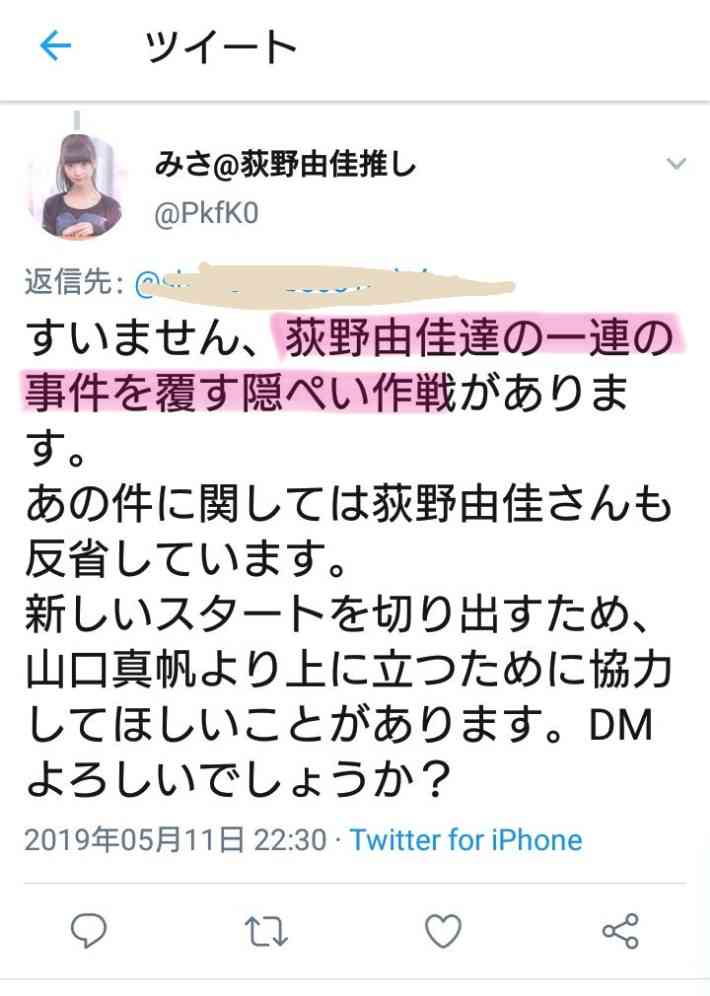Tap the line mentioning 山口真帆より上に
Screen dimensions: 710x996
pos(349,670)
